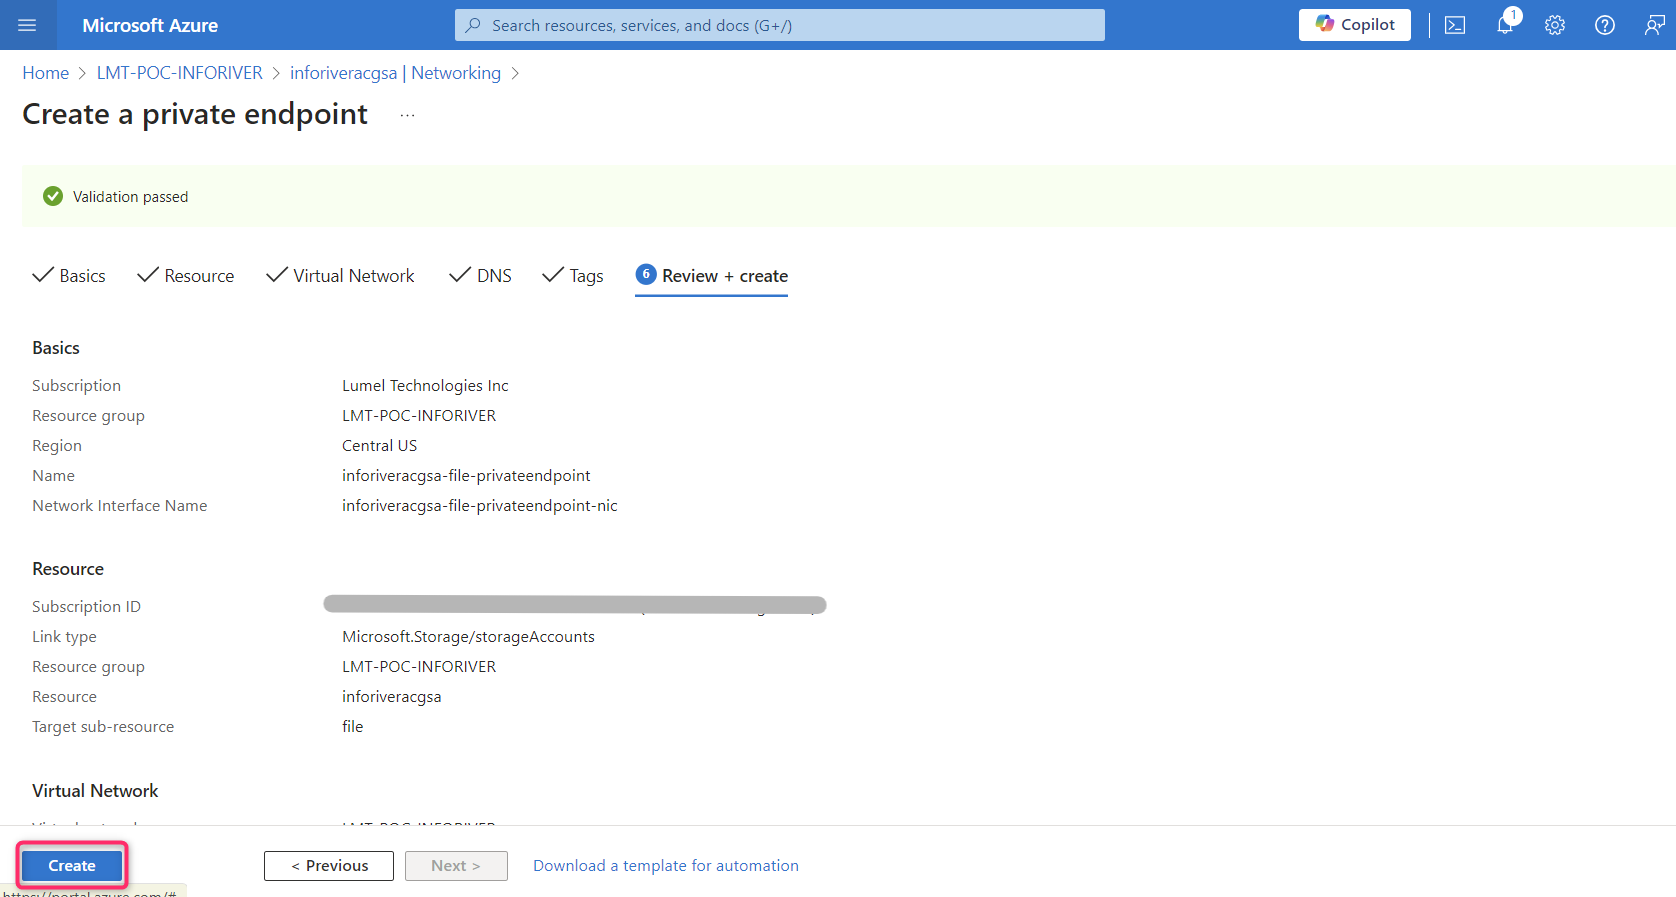Viewport: 1676px width, 897px height.
Task: Click the feedback person icon
Action: 1654,25
